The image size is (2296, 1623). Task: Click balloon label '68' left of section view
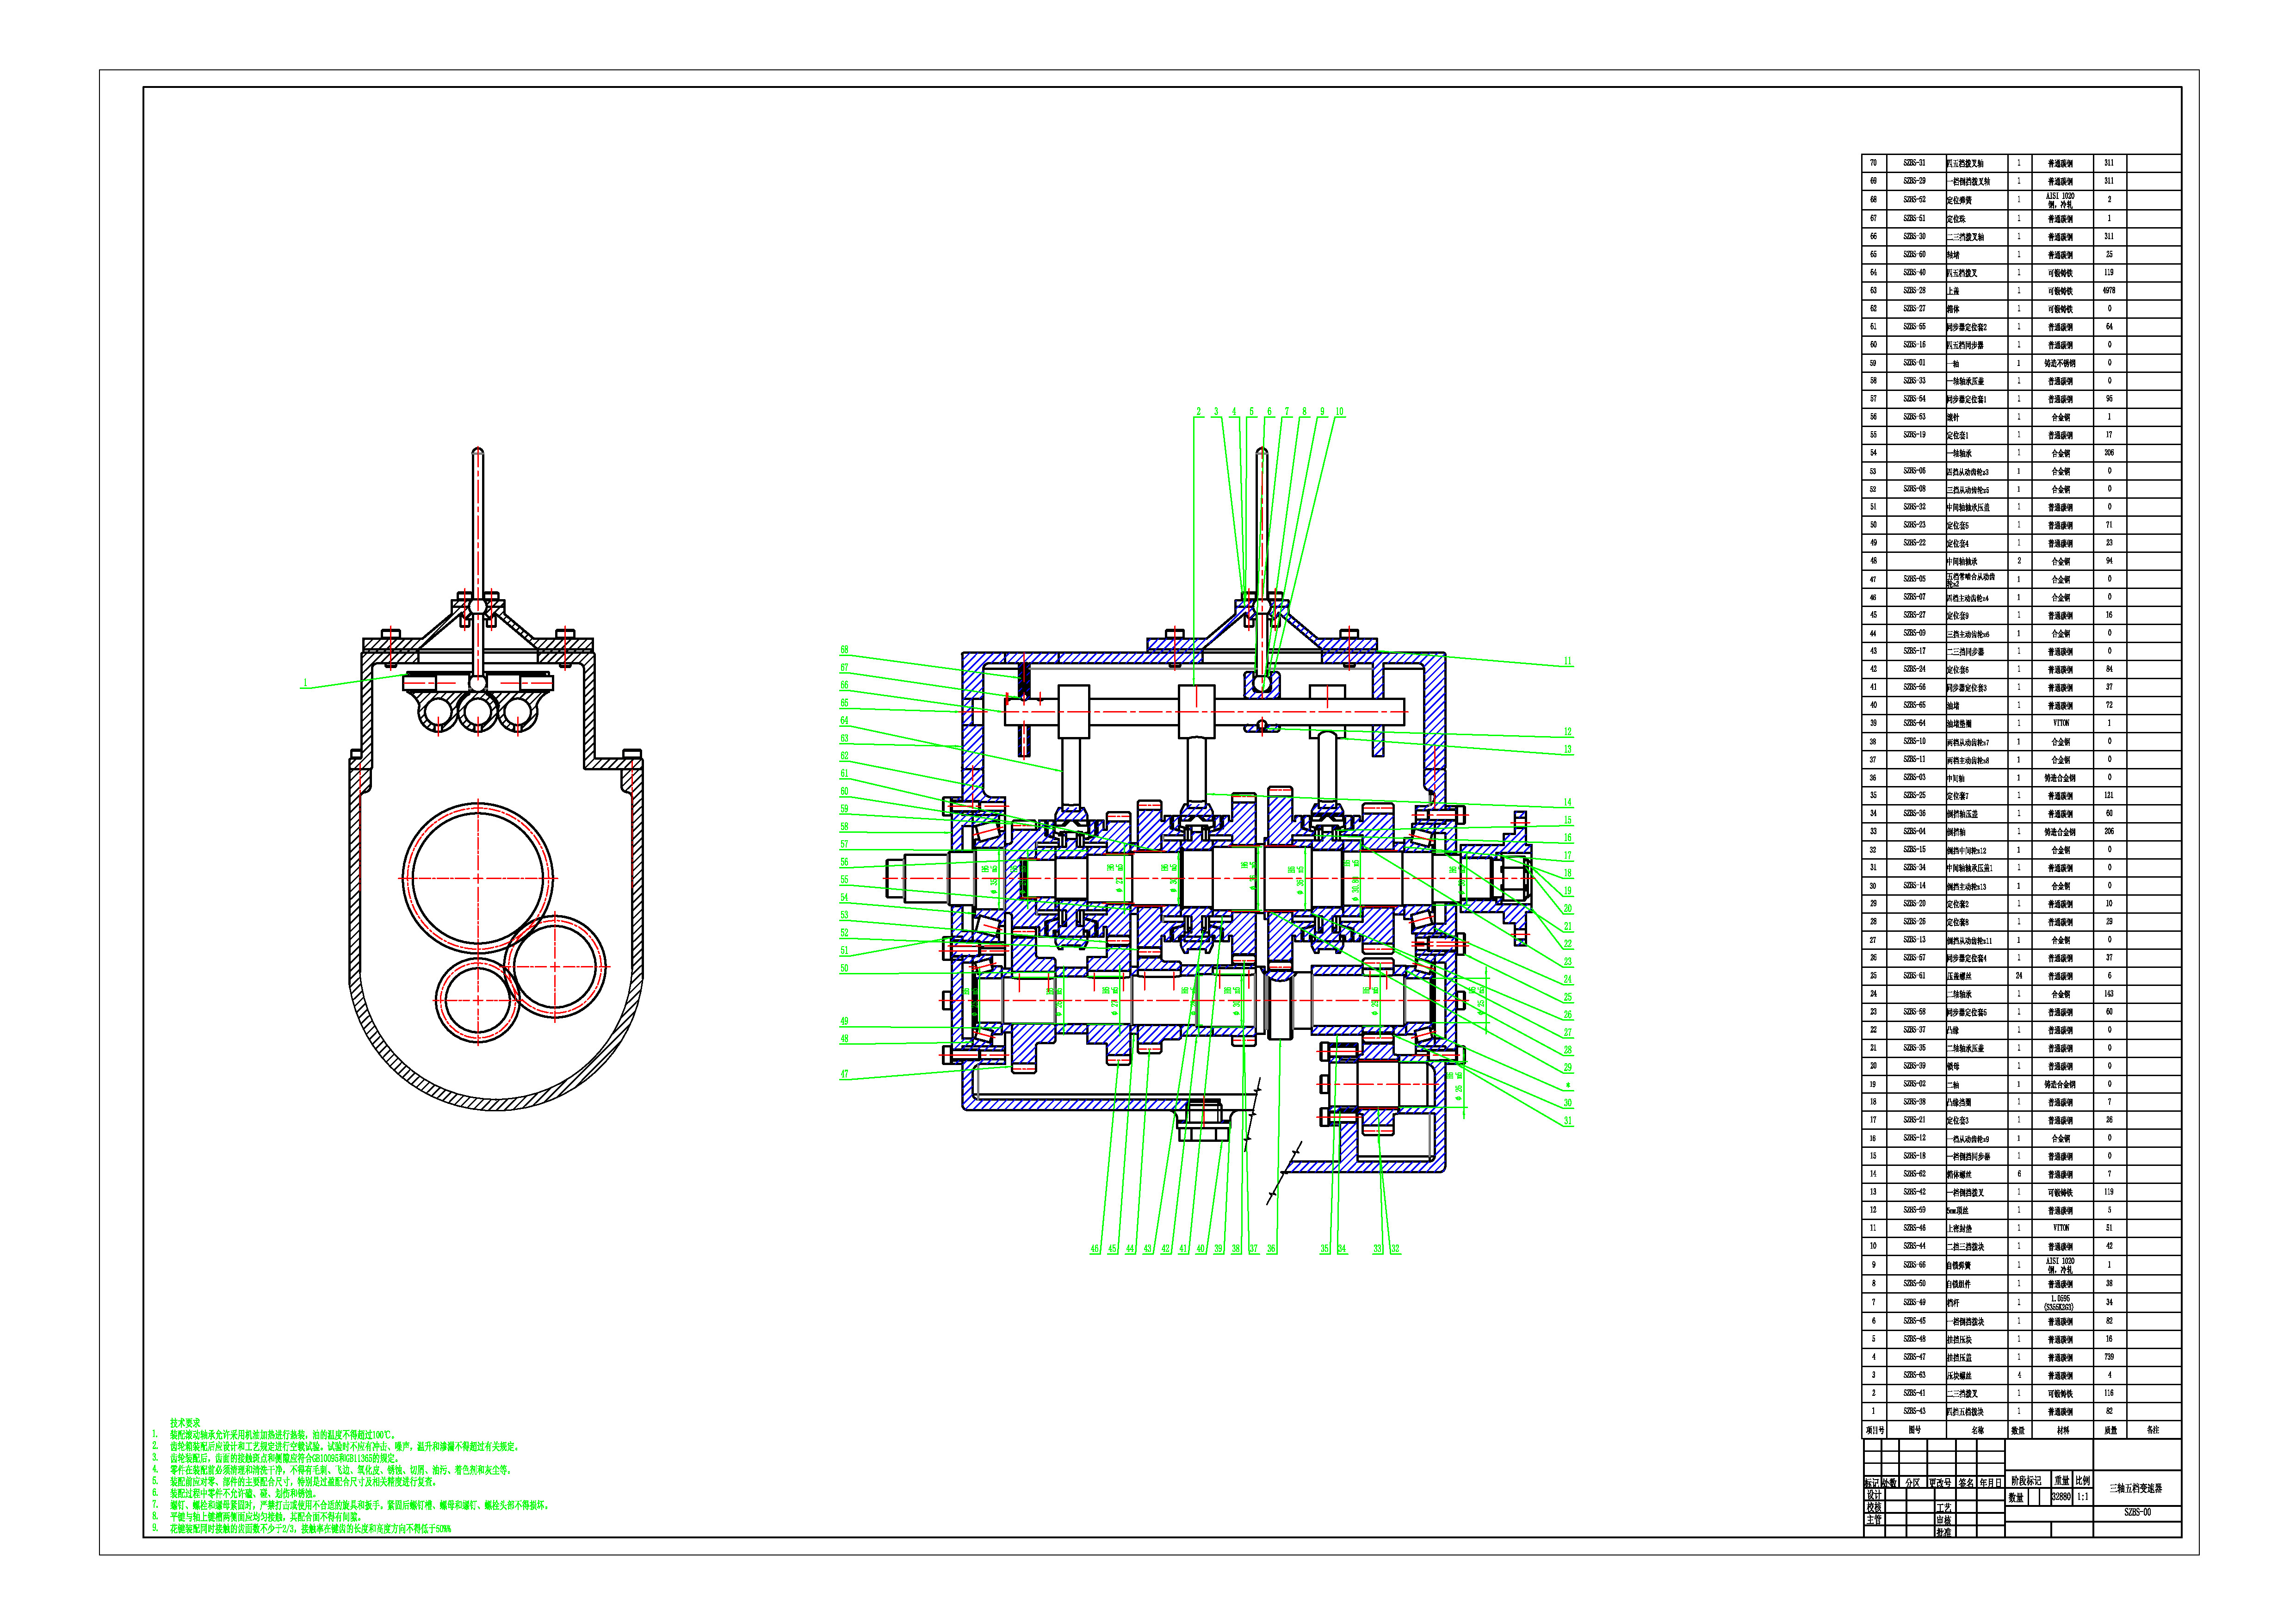844,650
